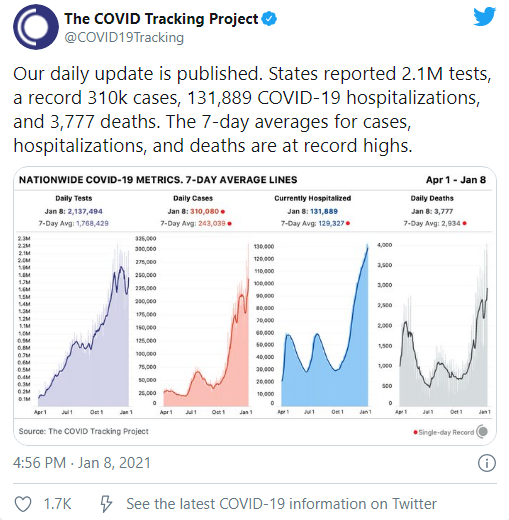Viewport: 509px width, 520px height.
Task: Open The COVID Tracking Project profile name
Action: tap(161, 19)
